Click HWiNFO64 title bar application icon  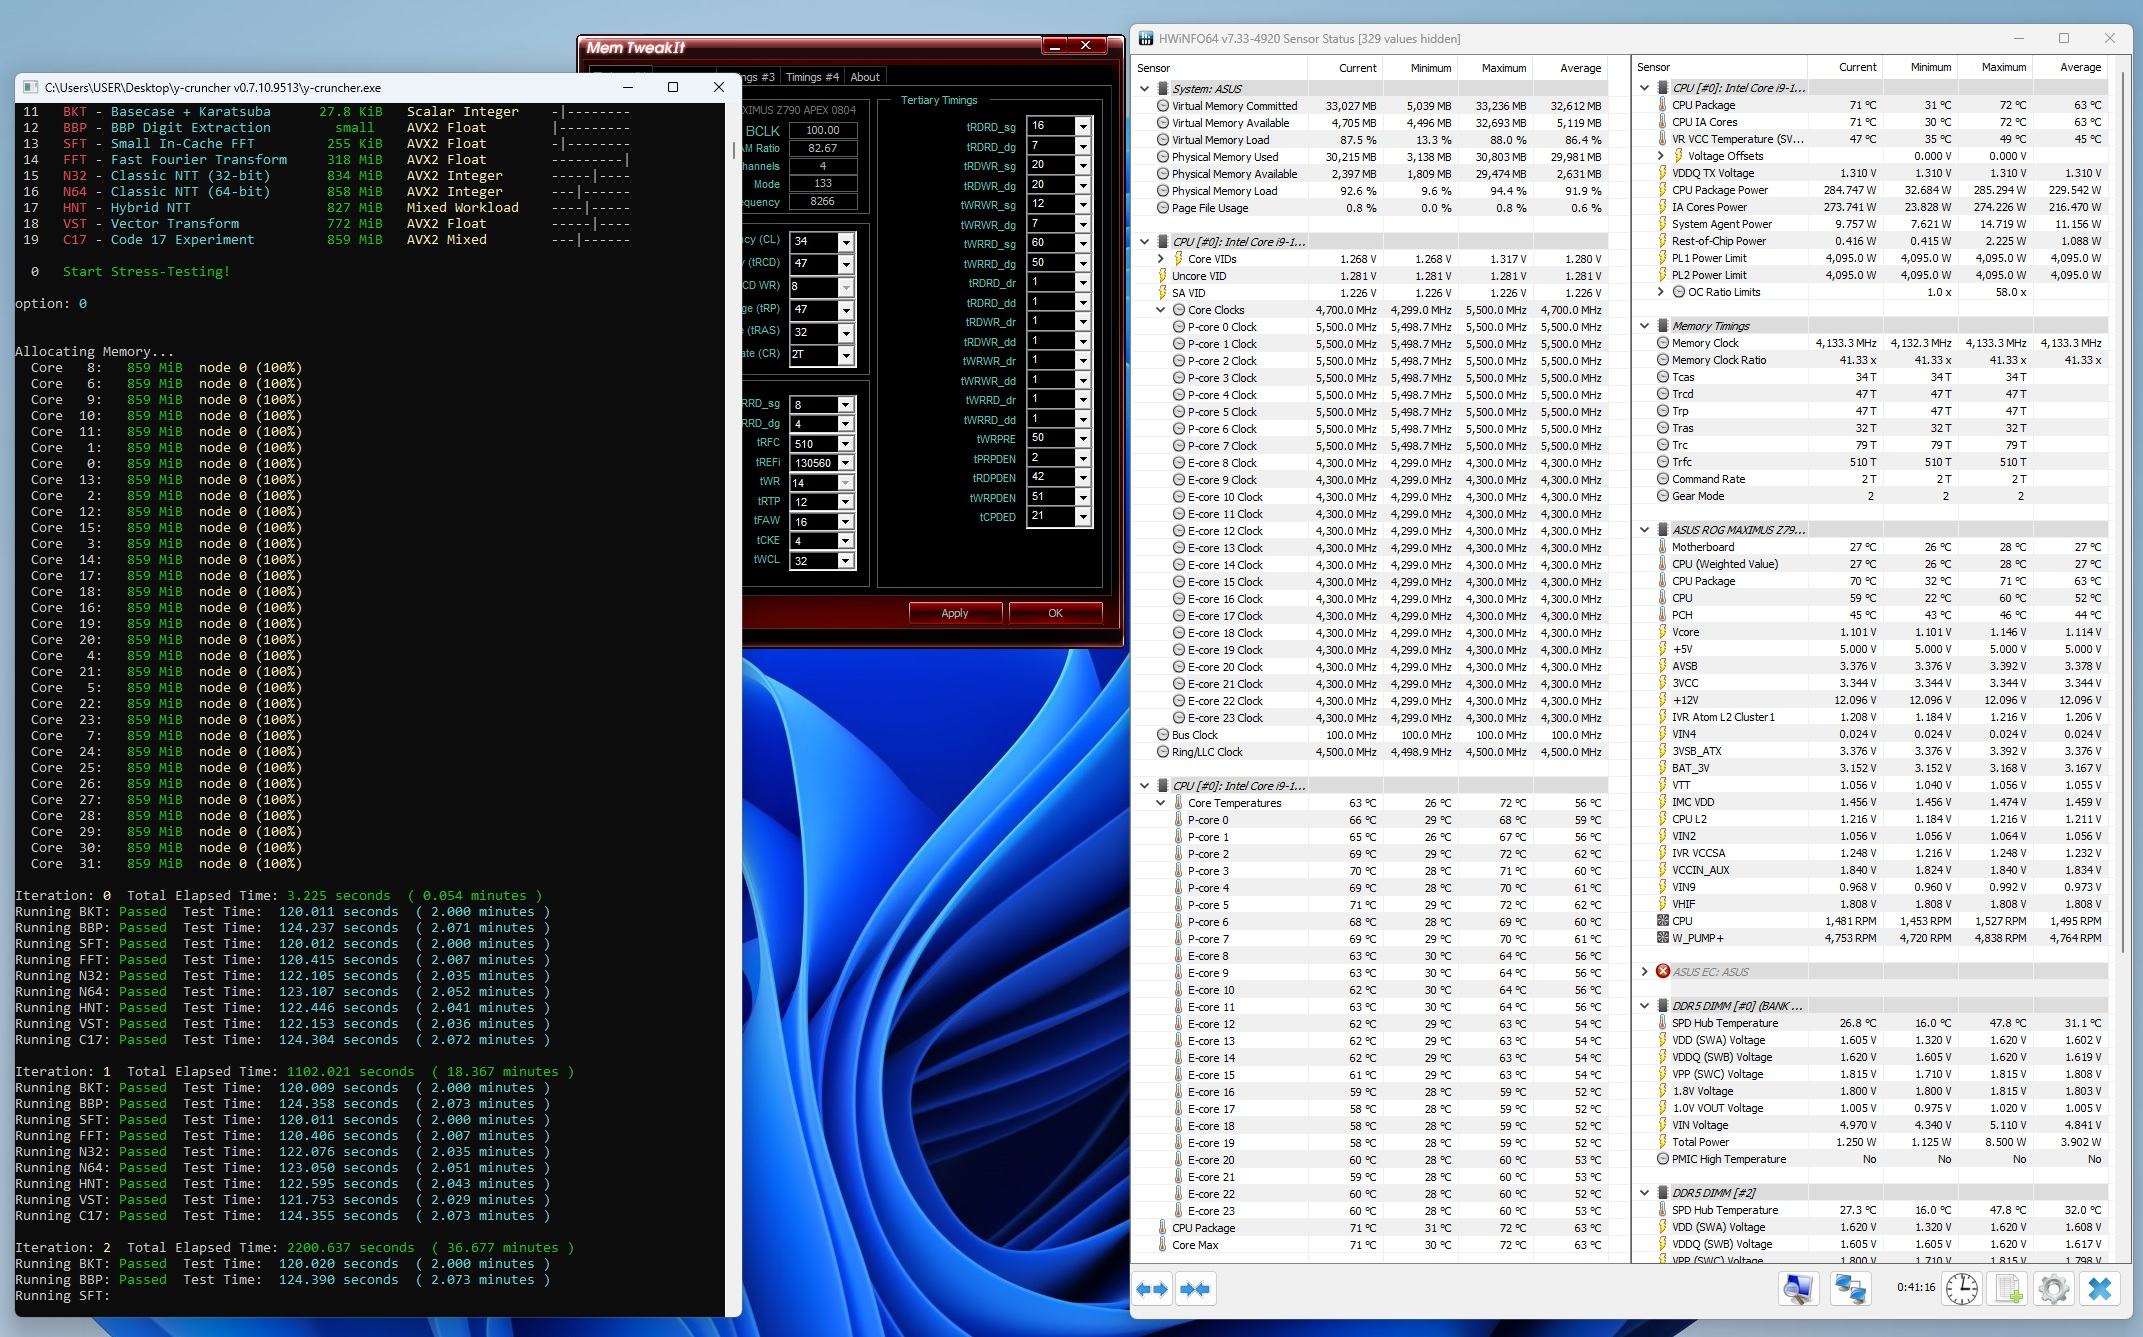1146,39
